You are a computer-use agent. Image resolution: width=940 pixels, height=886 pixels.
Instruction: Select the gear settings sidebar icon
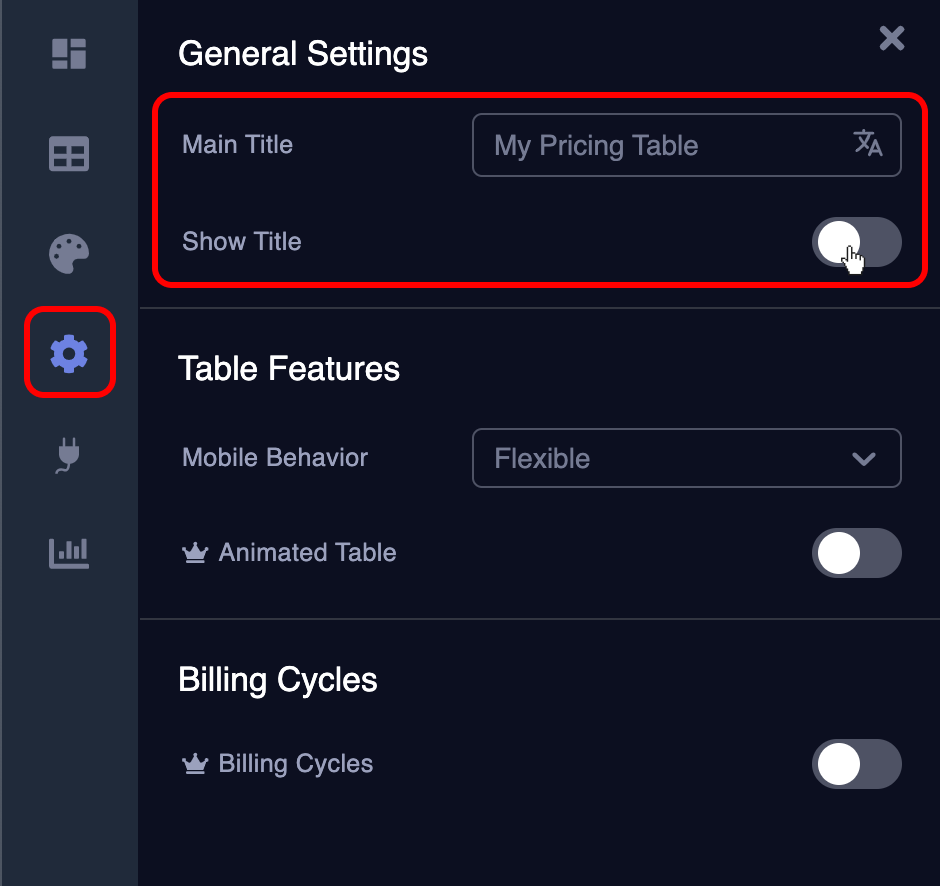70,353
